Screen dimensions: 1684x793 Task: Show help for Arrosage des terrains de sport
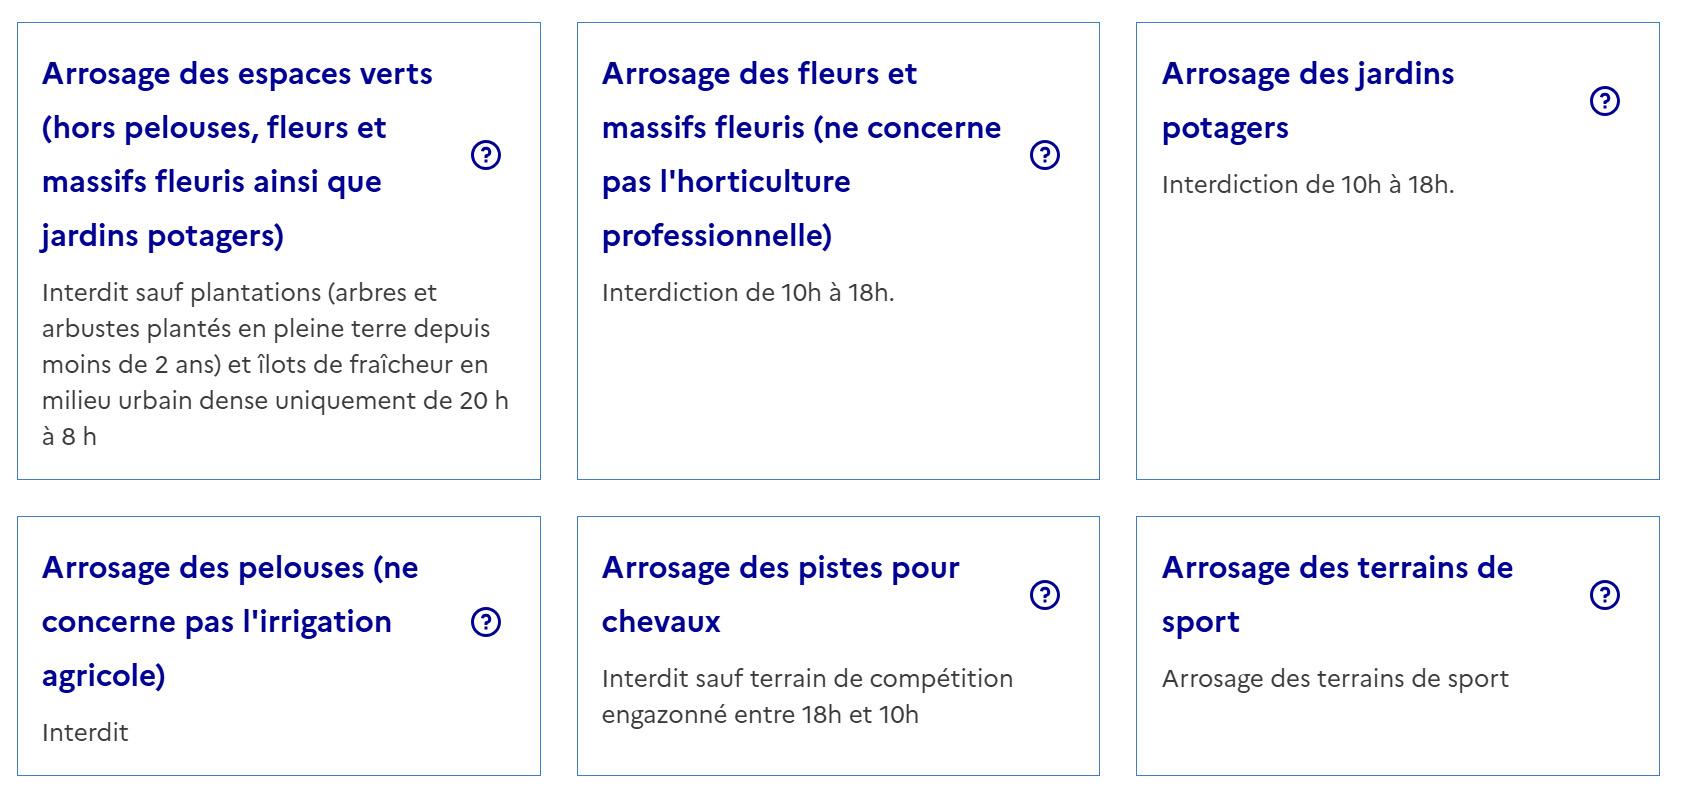pyautogui.click(x=1605, y=595)
